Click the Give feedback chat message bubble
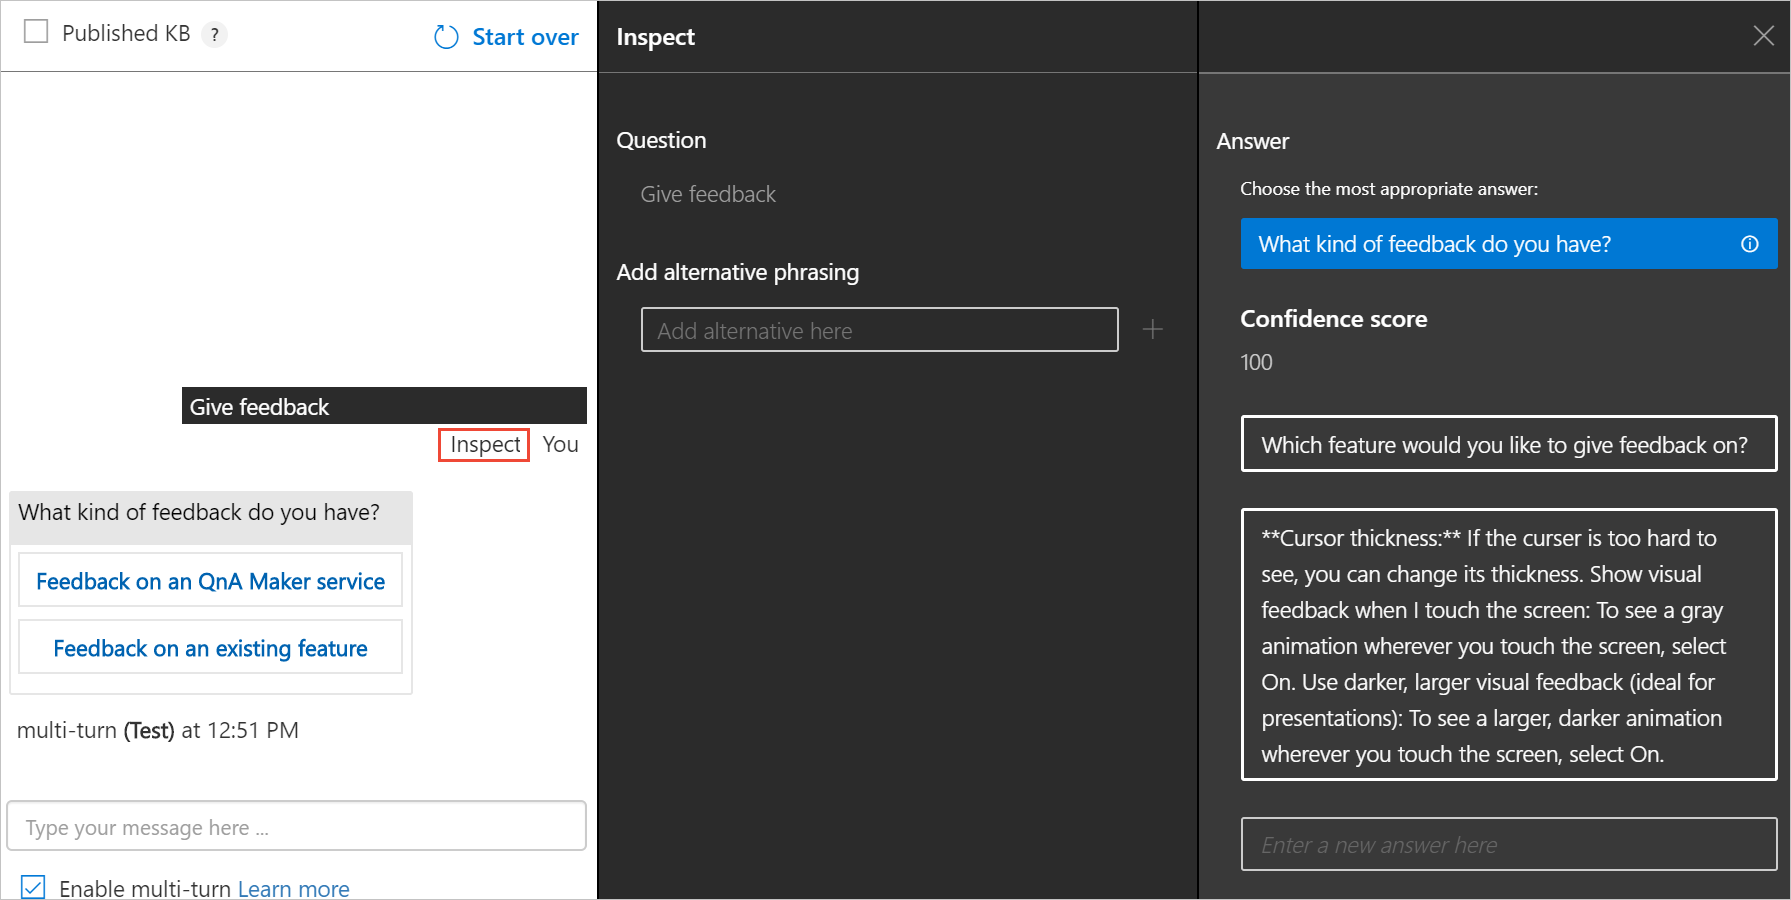Viewport: 1791px width, 900px height. click(x=384, y=406)
